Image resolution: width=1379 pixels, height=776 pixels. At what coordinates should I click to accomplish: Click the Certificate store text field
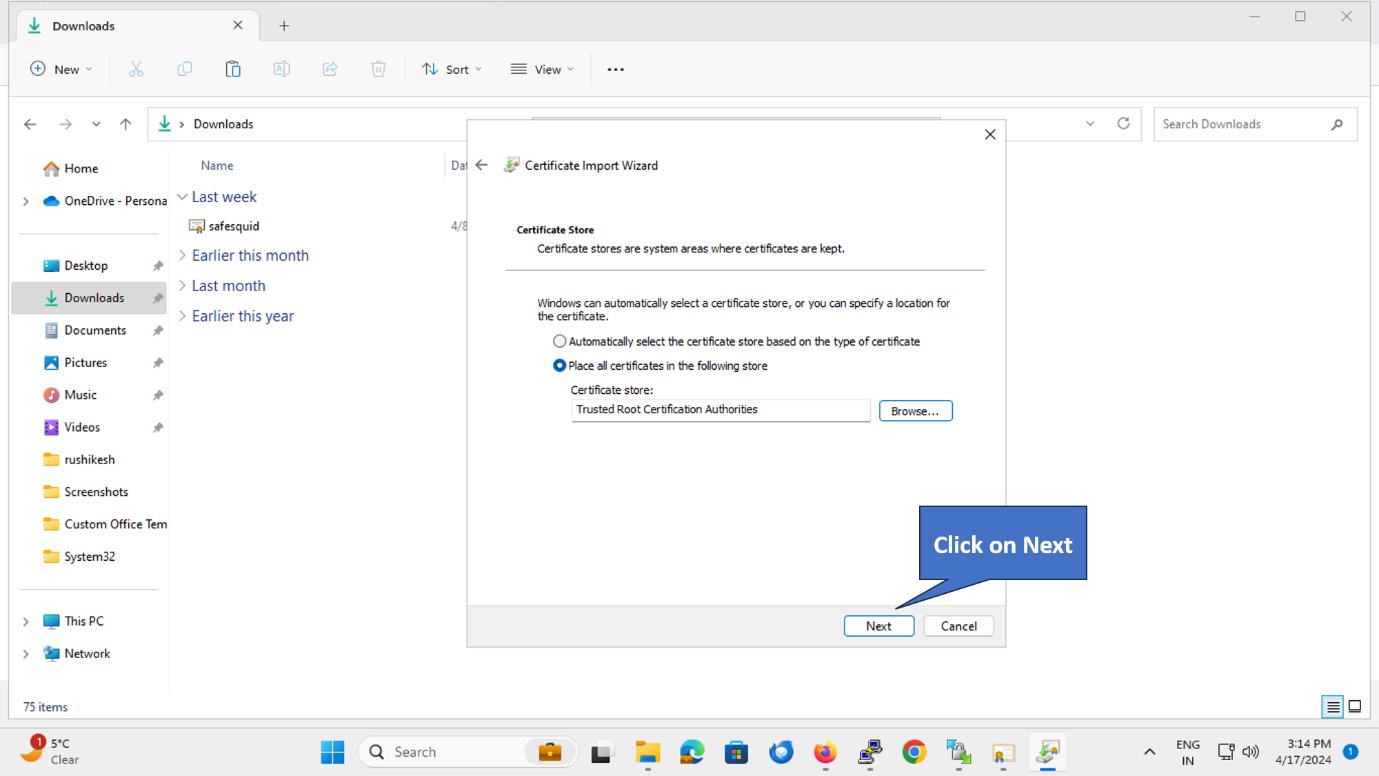coord(721,410)
